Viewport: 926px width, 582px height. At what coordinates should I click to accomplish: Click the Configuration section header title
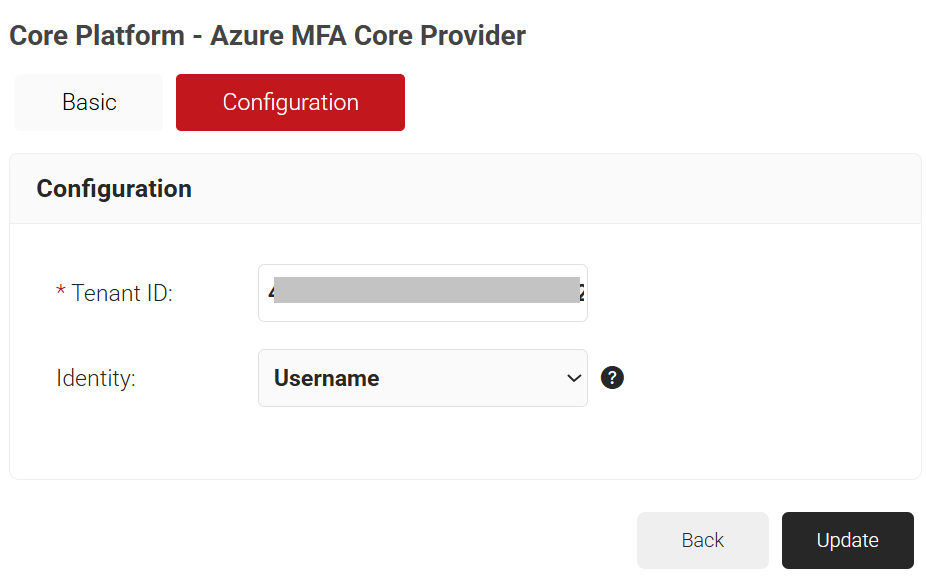pyautogui.click(x=114, y=188)
